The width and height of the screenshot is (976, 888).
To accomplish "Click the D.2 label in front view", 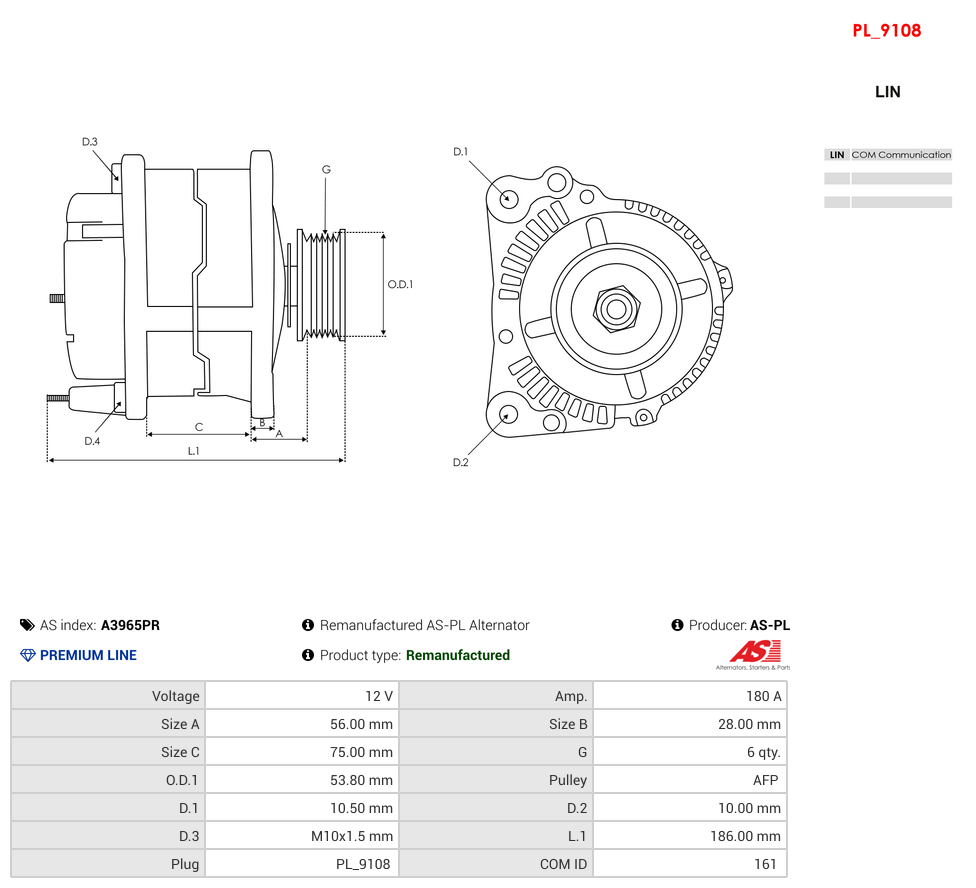I will (x=461, y=462).
